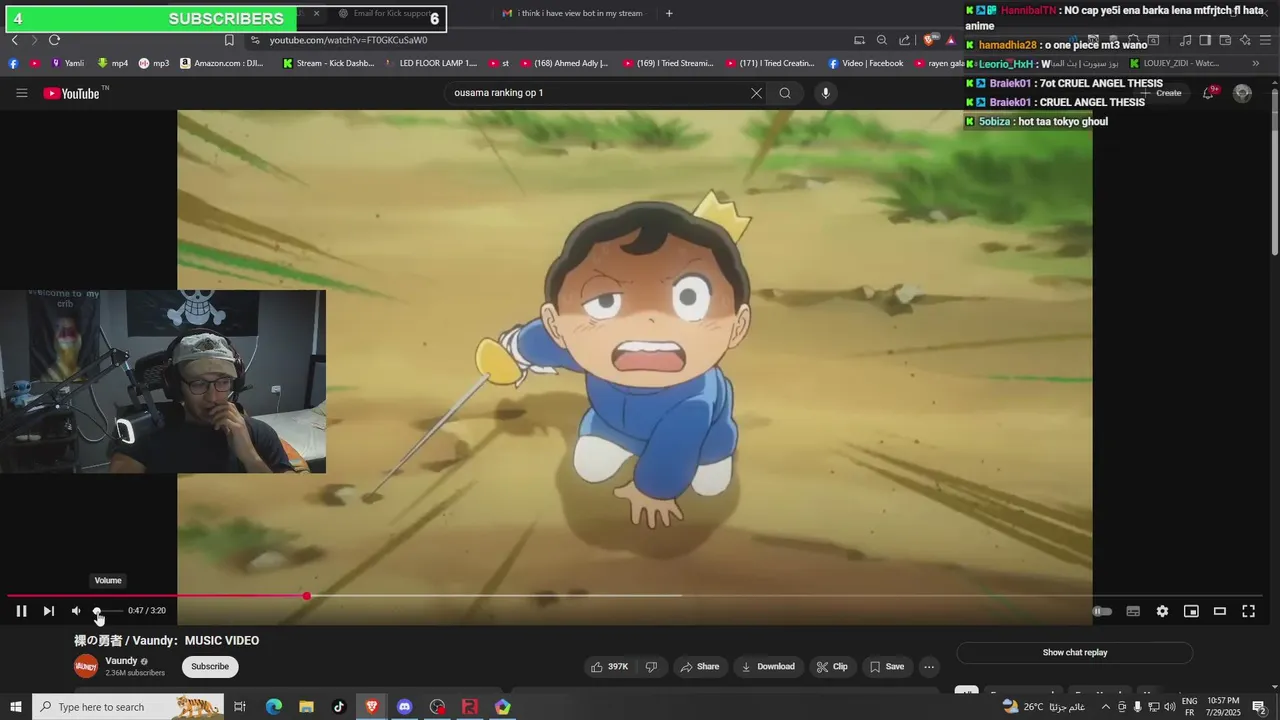Open the Windows Start menu
This screenshot has width=1280, height=720.
coord(16,707)
